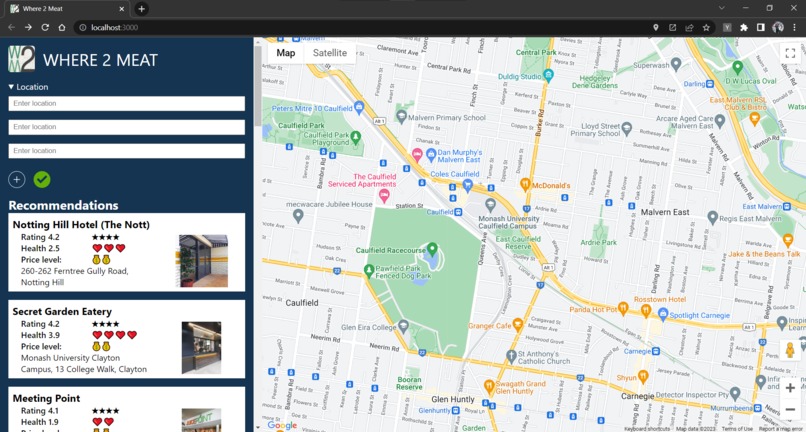Click the sidebar vertical scrollbar

258,86
